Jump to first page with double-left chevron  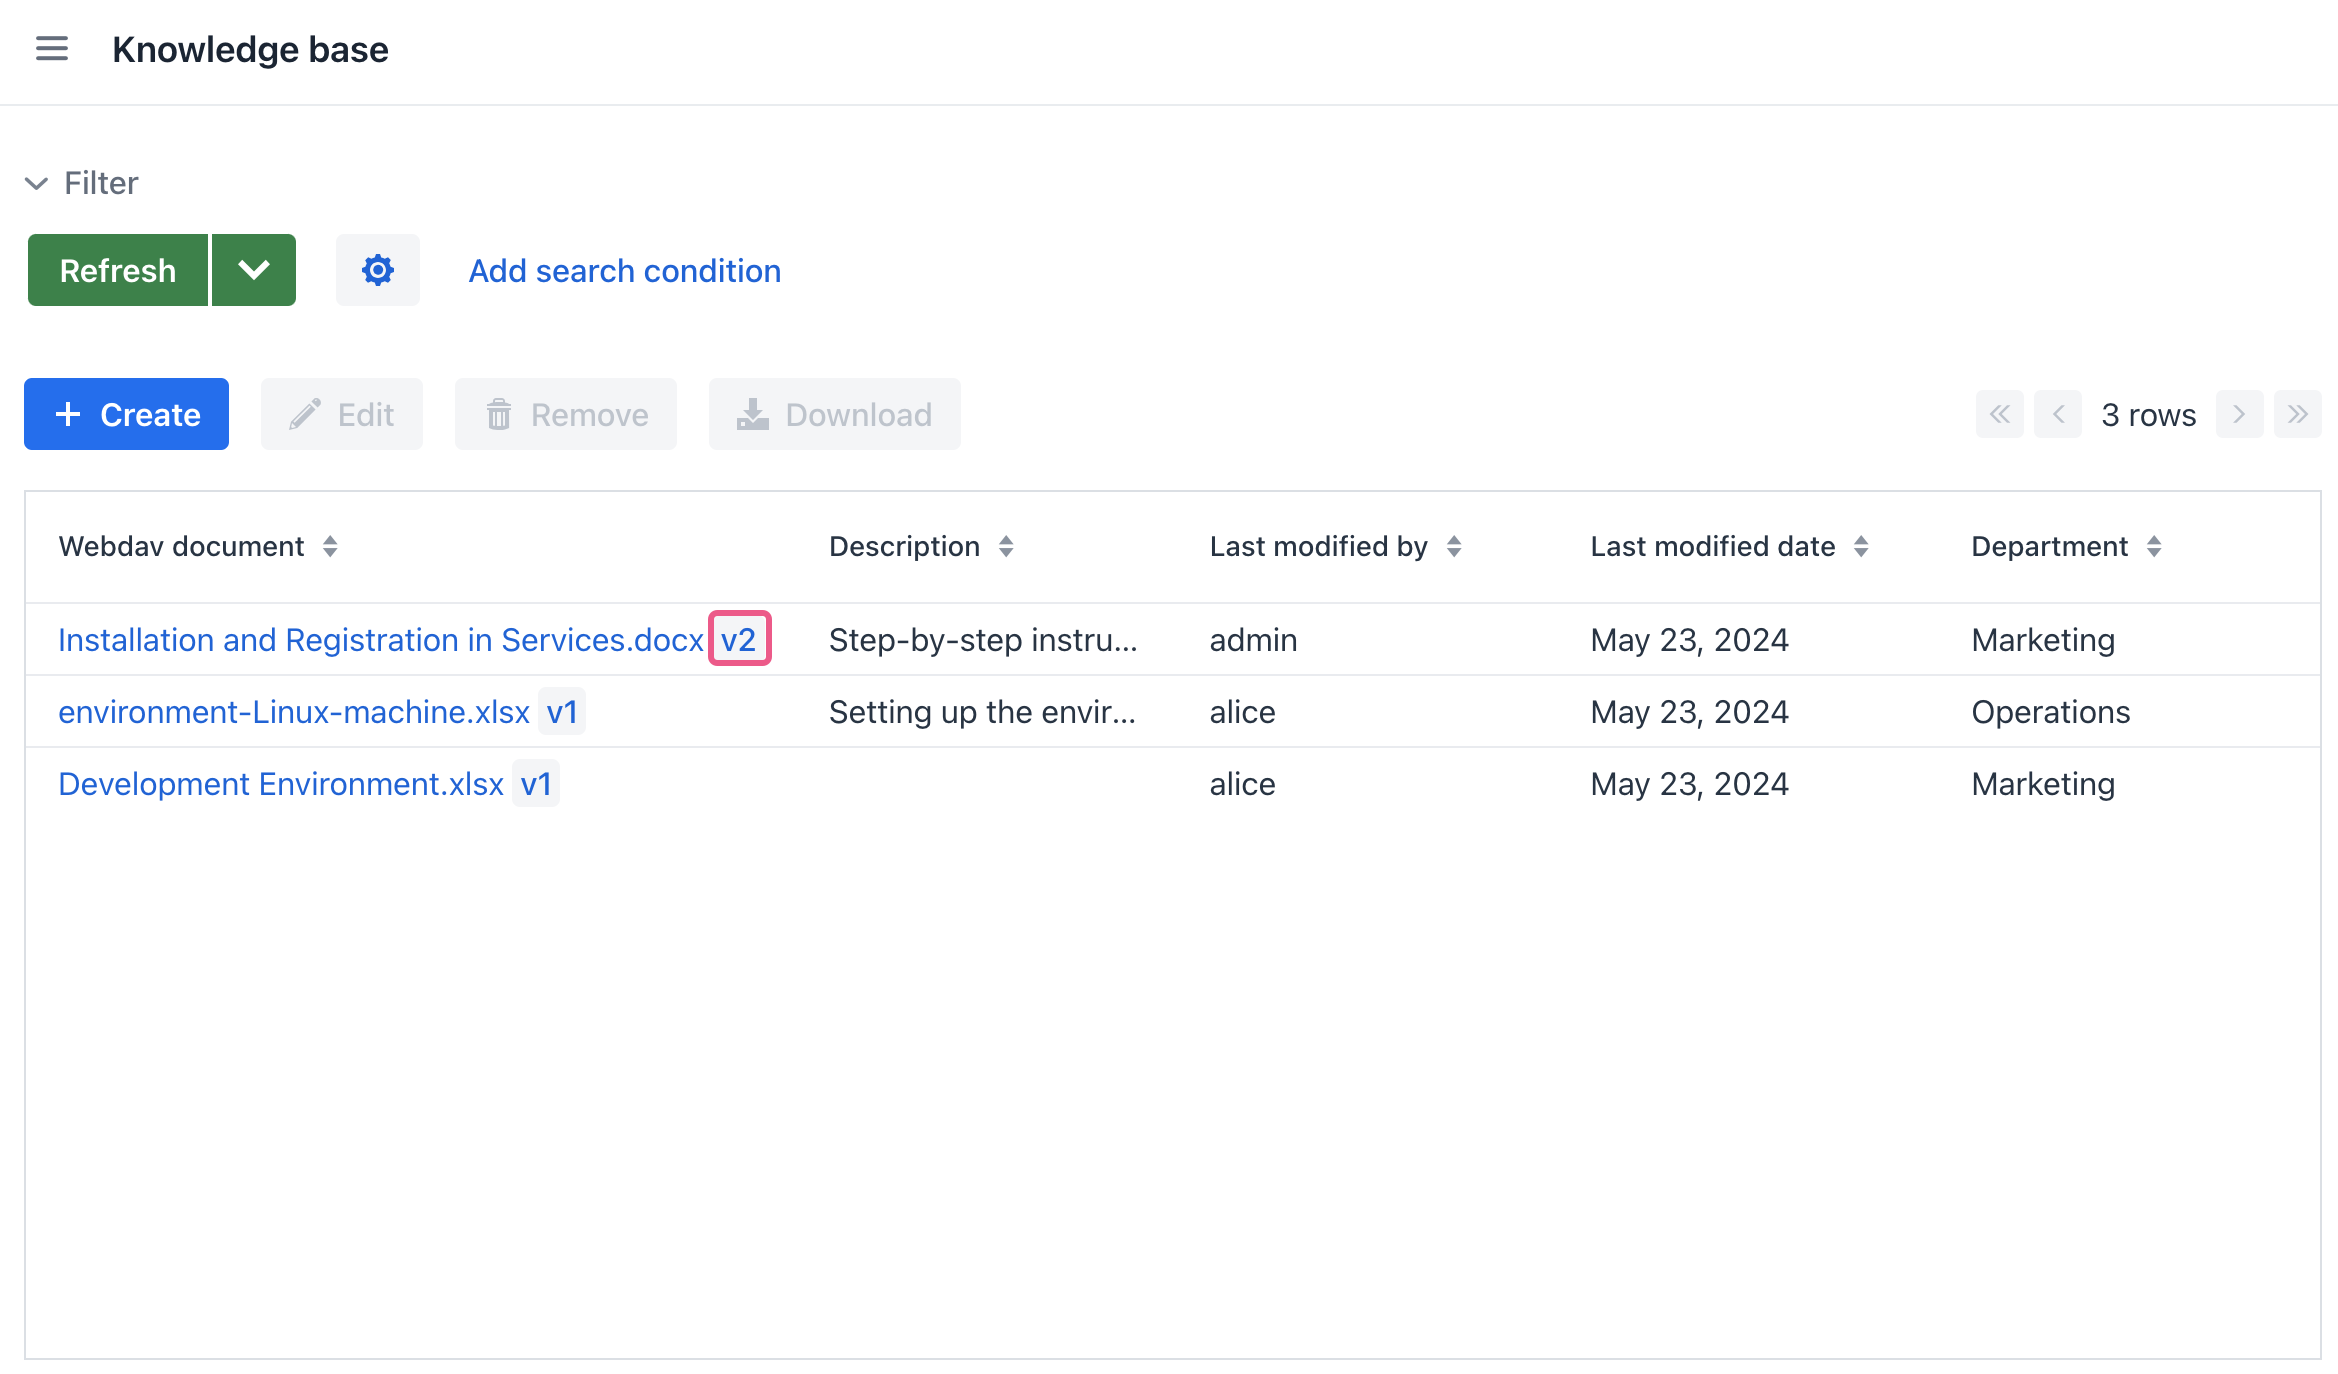click(x=1998, y=413)
